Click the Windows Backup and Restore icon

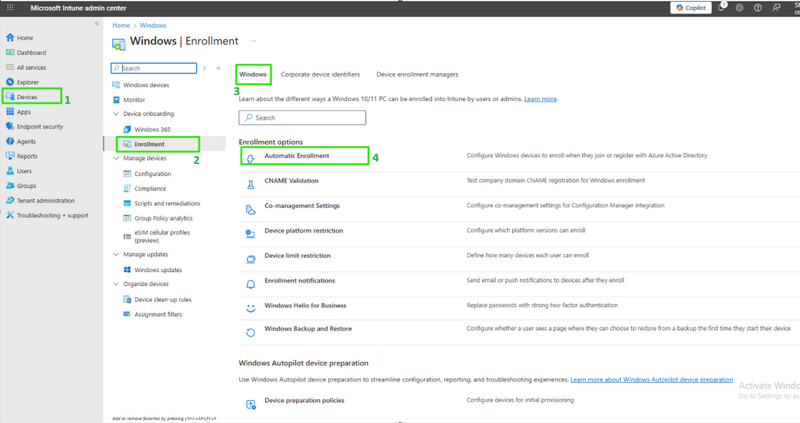tap(250, 331)
